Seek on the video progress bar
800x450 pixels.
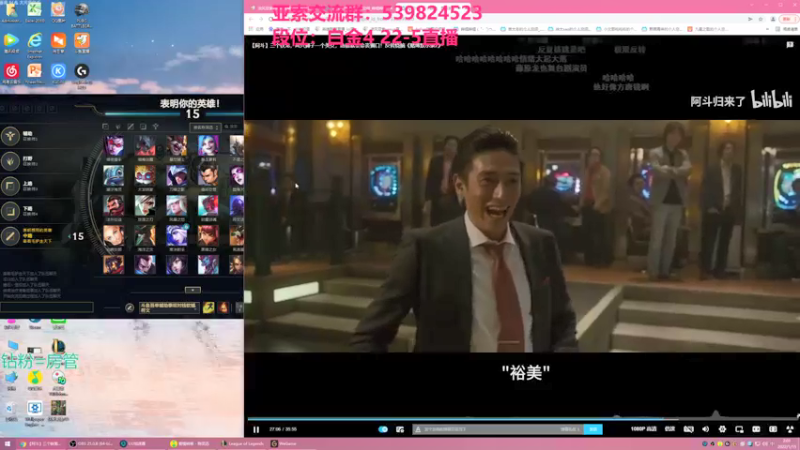pos(522,419)
